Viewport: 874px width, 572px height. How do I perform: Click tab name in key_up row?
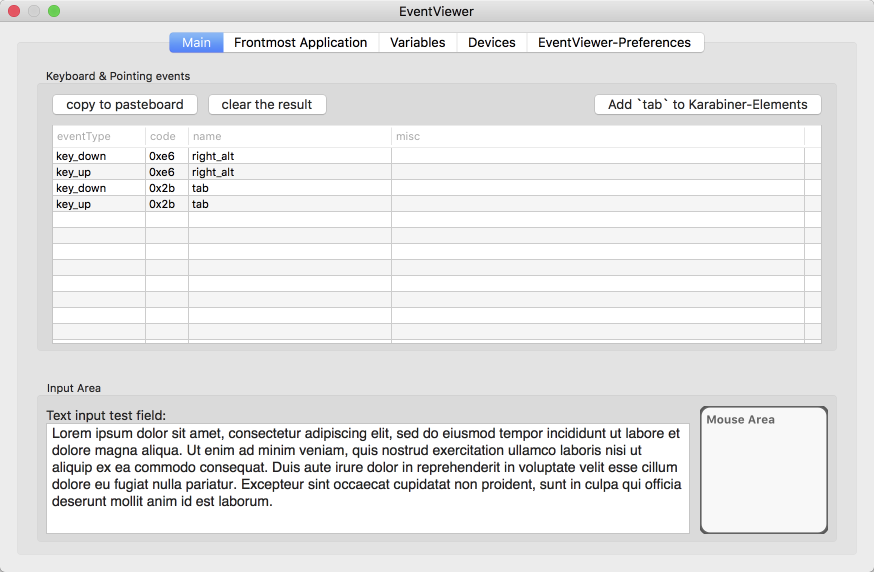[x=290, y=204]
